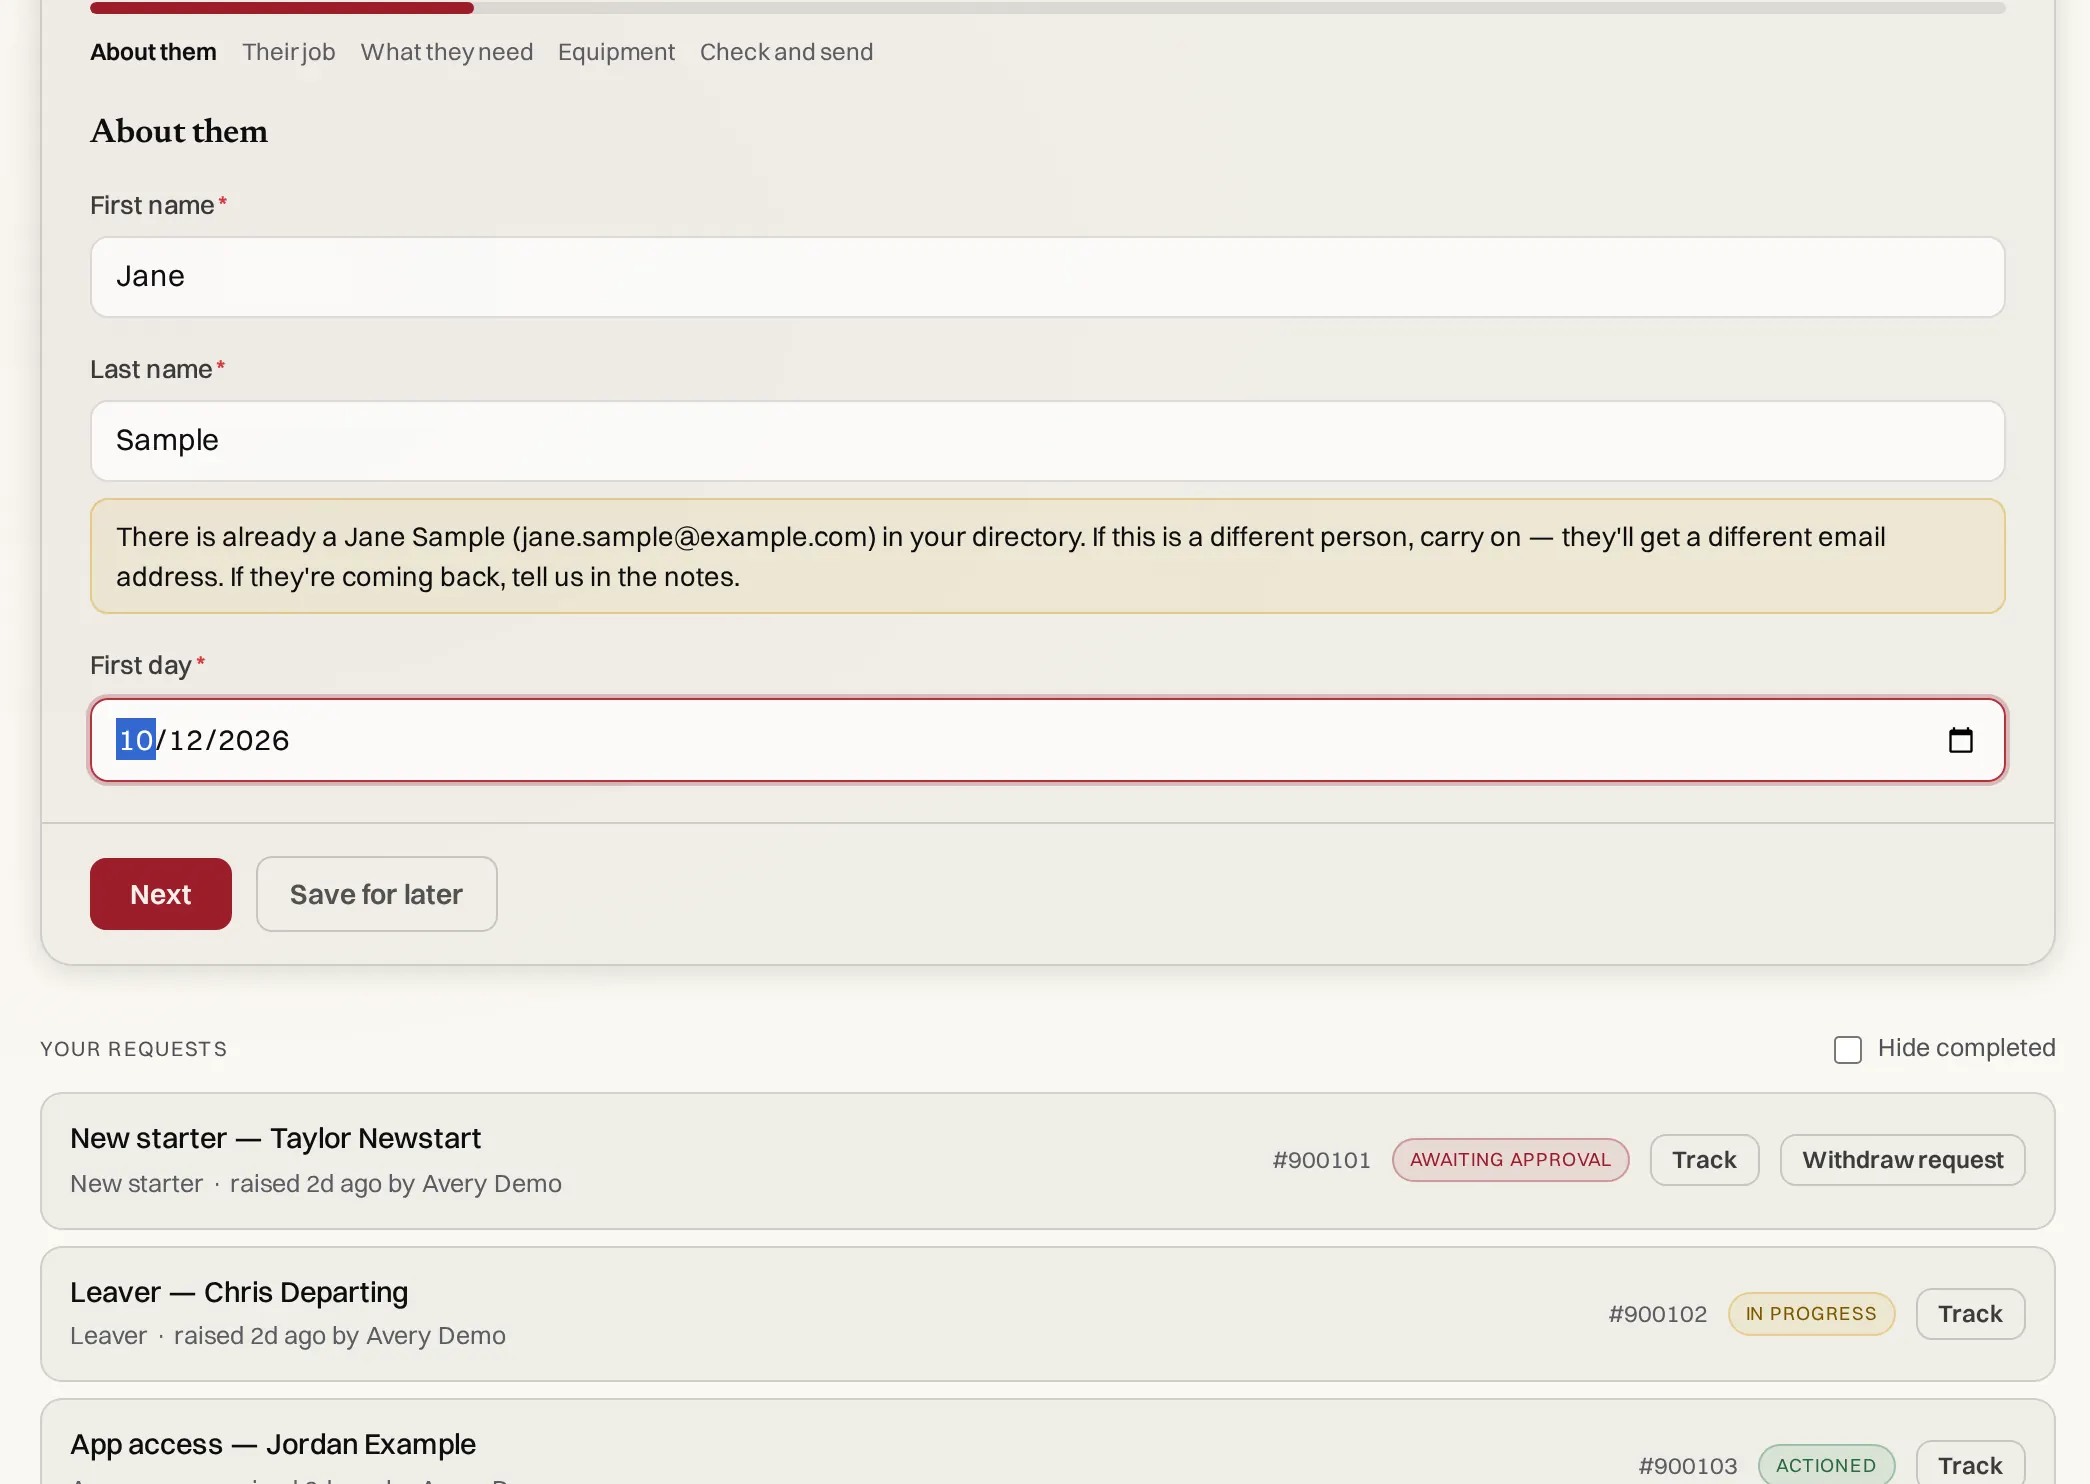2090x1484 pixels.
Task: Switch to the About them step
Action: coord(153,52)
